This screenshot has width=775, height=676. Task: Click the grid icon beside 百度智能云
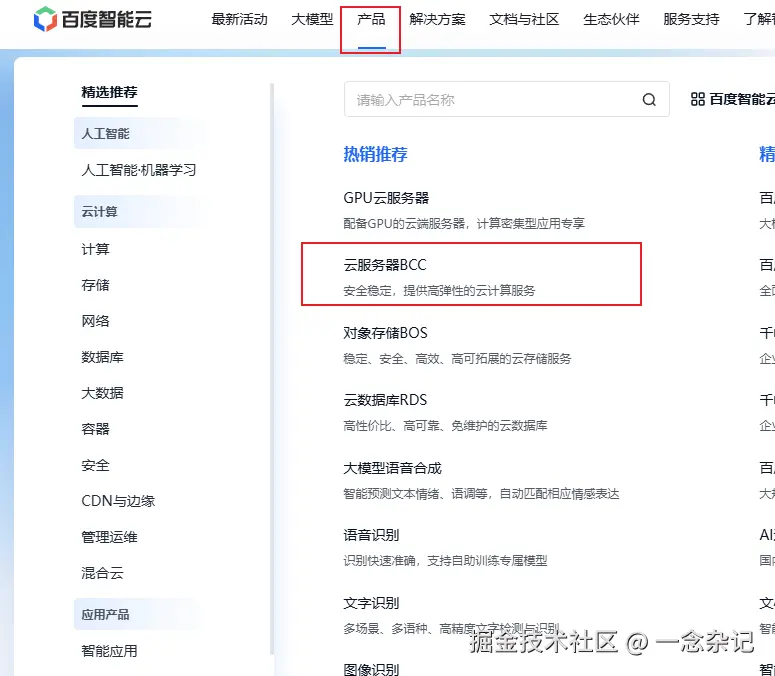(x=697, y=99)
